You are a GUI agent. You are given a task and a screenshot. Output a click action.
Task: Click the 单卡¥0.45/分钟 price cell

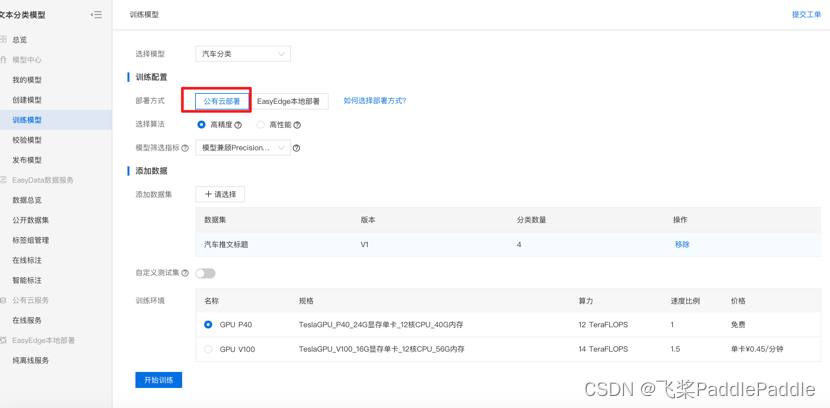pyautogui.click(x=755, y=349)
